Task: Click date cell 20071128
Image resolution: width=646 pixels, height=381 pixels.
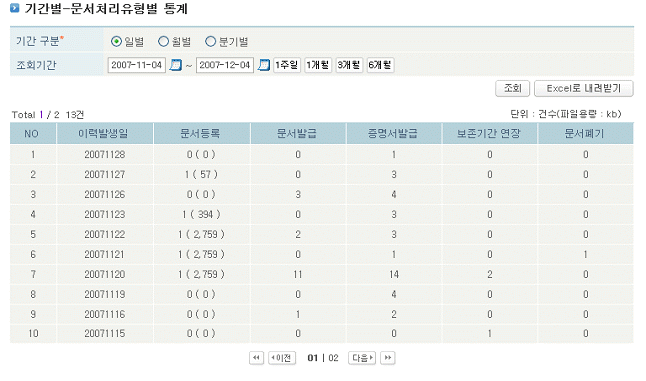Action: coord(105,154)
